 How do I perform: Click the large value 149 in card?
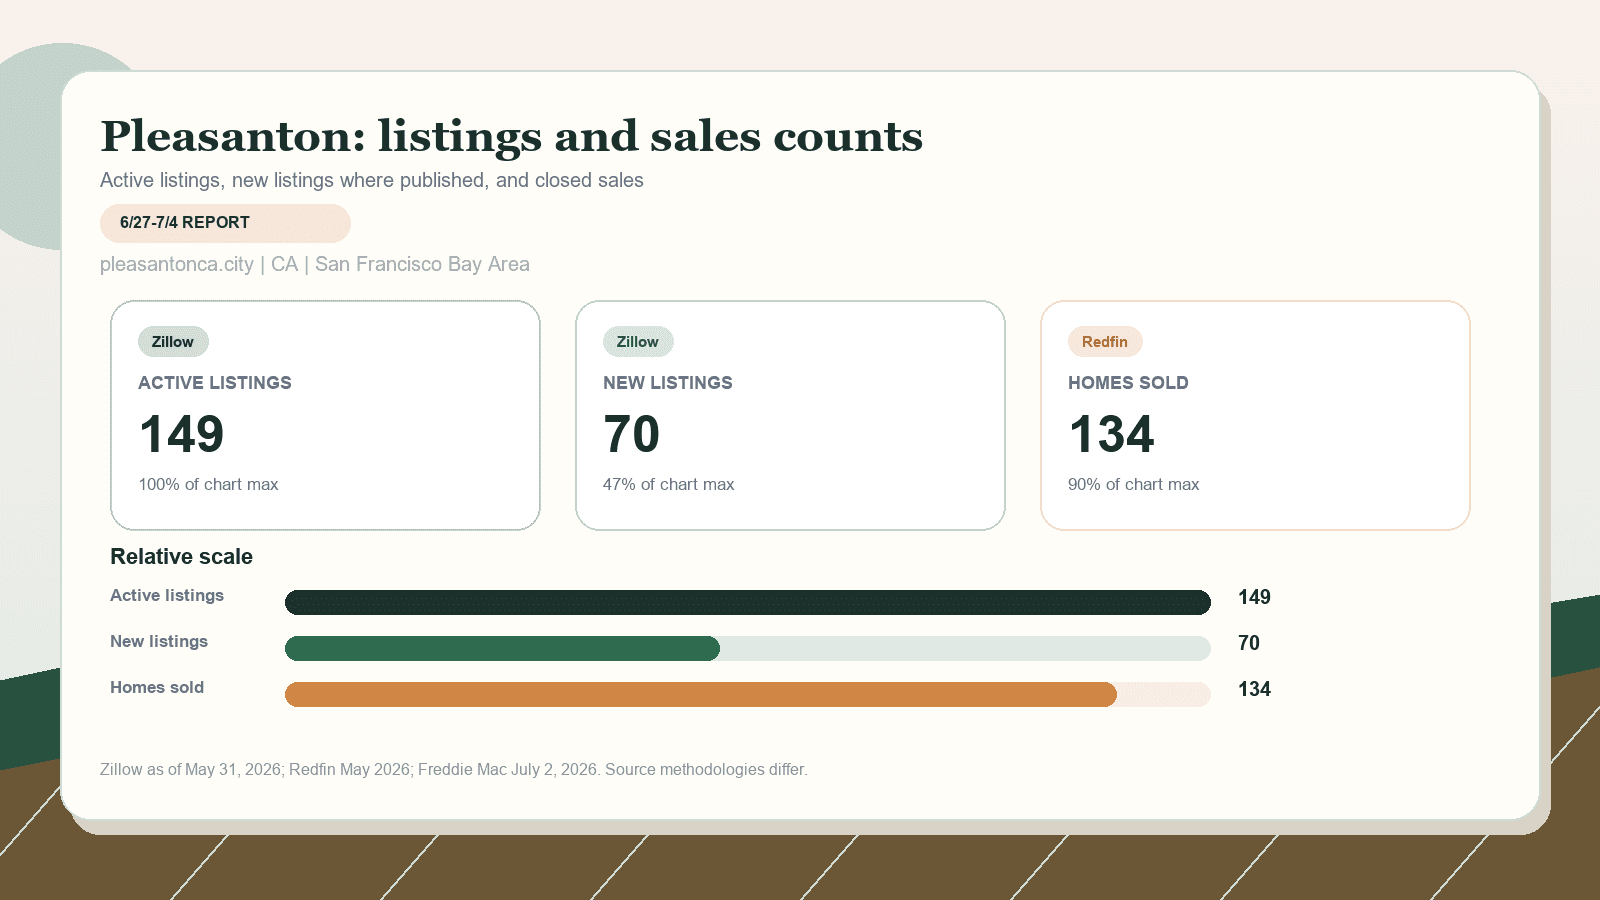tap(181, 434)
